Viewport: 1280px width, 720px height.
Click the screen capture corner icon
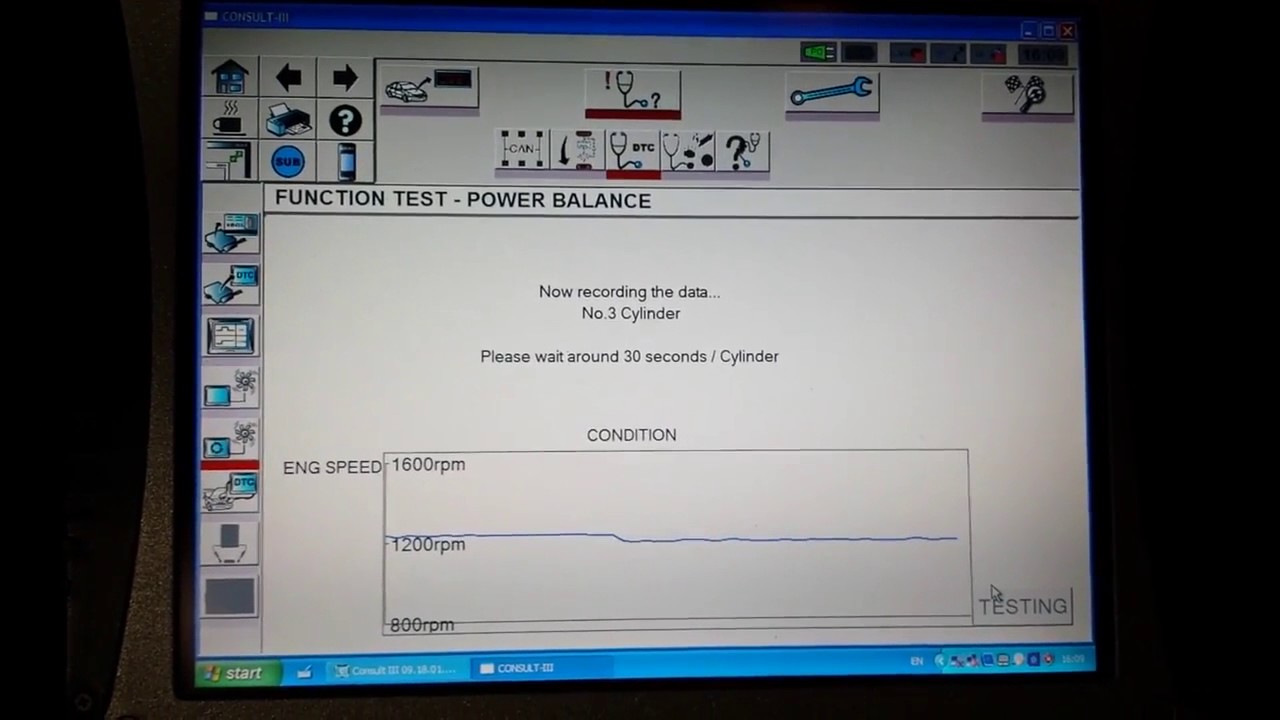pos(228,160)
